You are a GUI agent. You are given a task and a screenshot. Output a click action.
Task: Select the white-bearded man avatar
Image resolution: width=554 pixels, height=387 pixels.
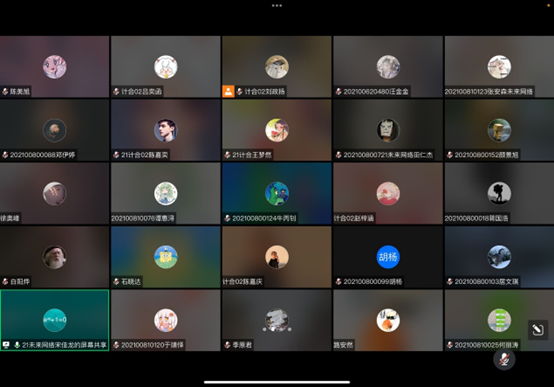pyautogui.click(x=54, y=257)
